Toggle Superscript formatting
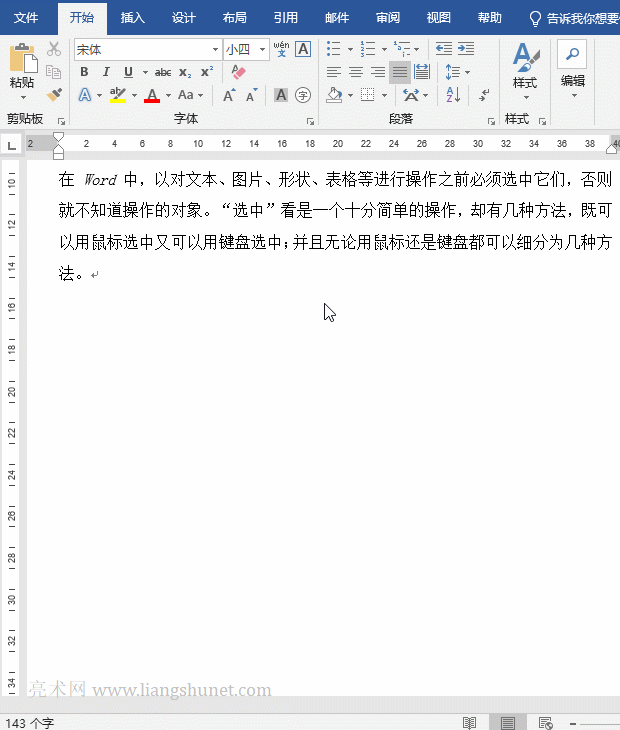 click(207, 72)
